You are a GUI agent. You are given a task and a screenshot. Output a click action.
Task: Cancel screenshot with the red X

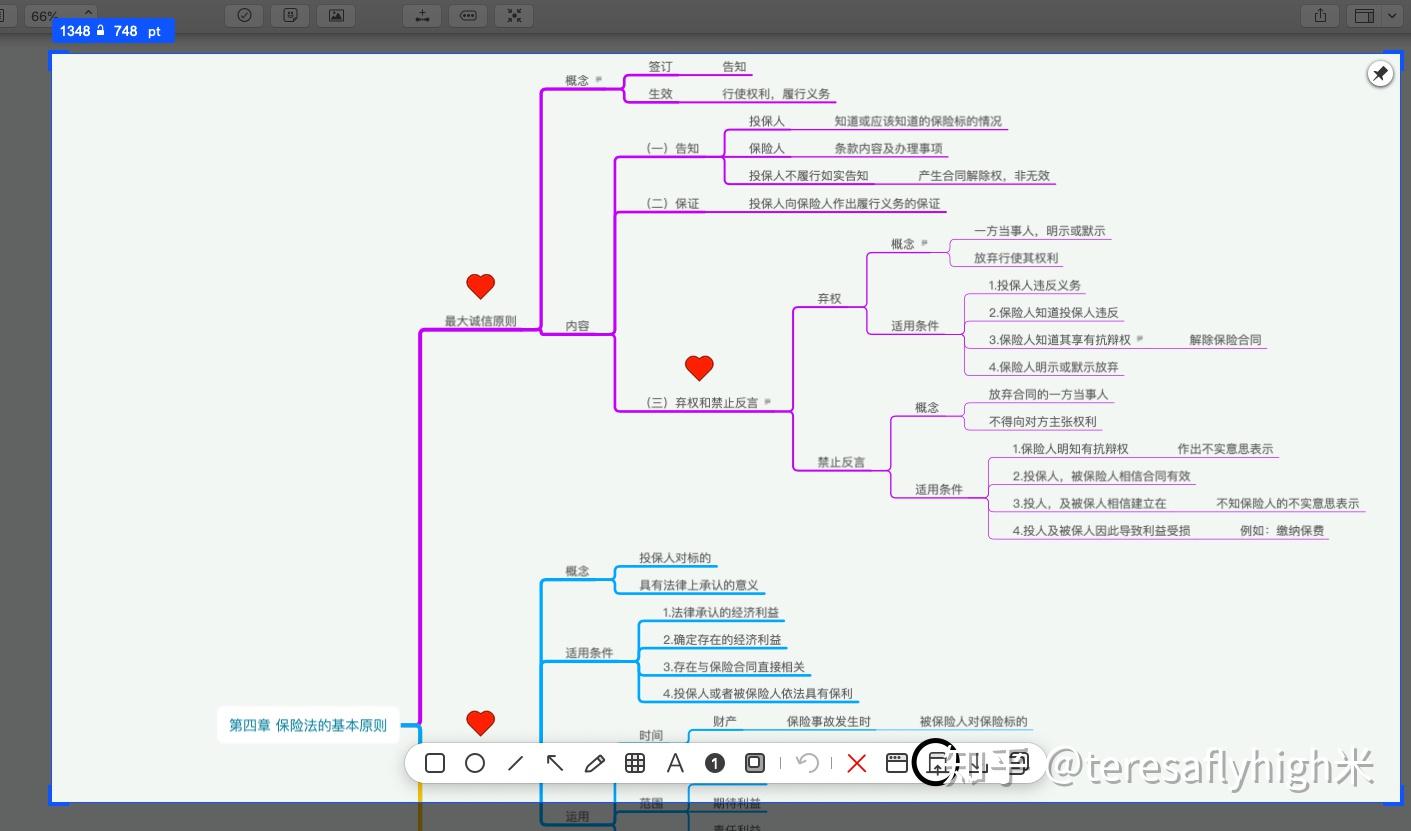pos(856,763)
